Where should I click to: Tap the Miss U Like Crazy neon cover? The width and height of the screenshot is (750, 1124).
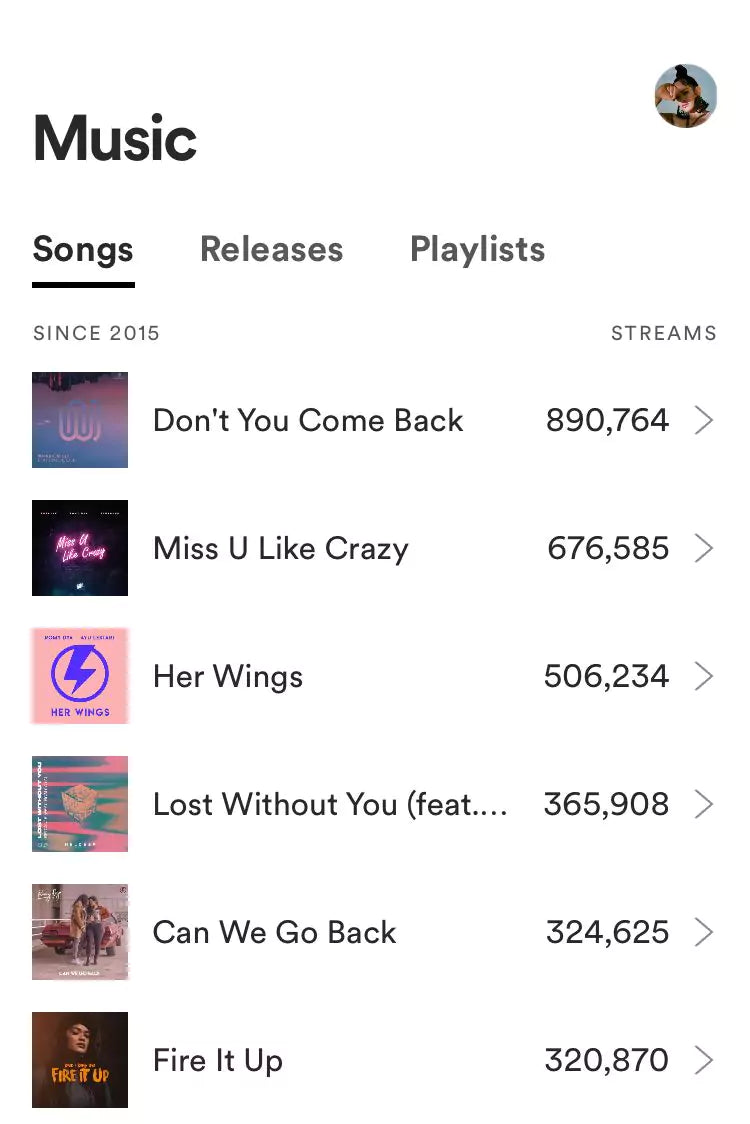(80, 548)
